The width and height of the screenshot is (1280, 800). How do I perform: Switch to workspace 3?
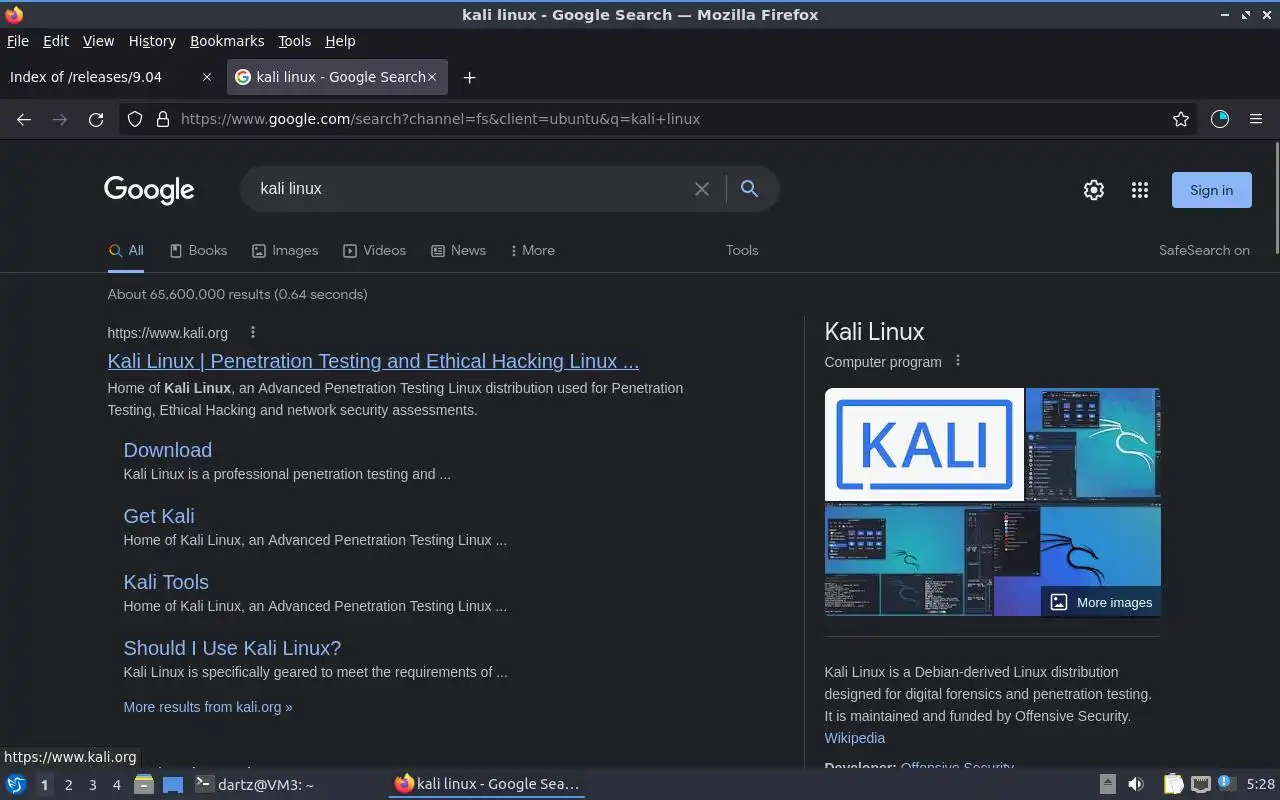pyautogui.click(x=93, y=785)
